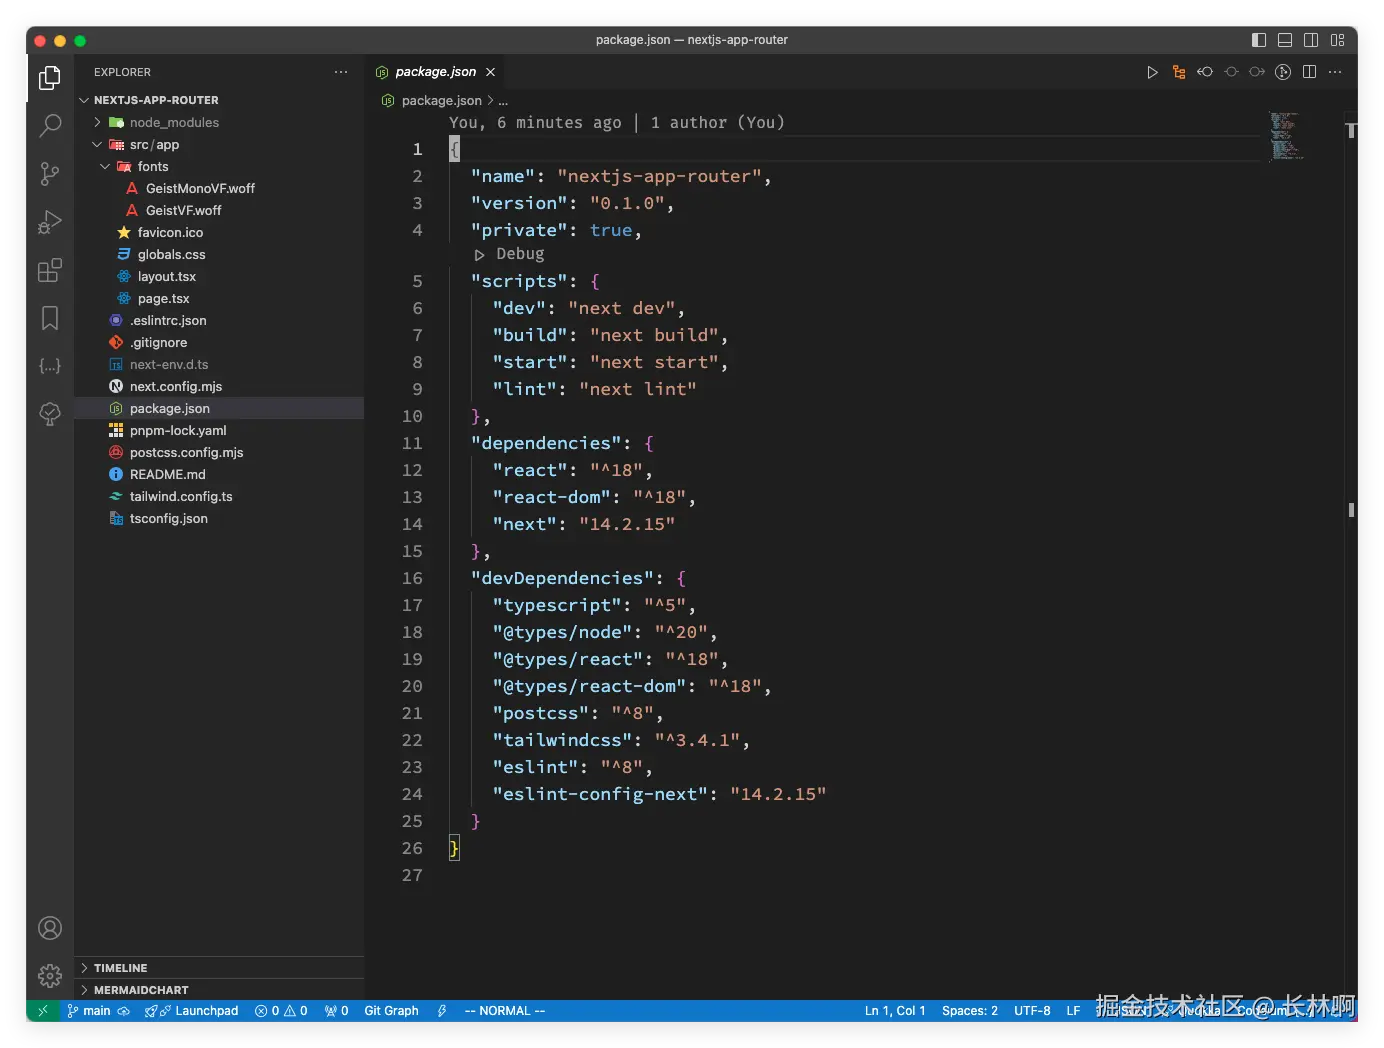This screenshot has height=1048, width=1384.
Task: Open the Search view in activity bar
Action: click(x=49, y=125)
